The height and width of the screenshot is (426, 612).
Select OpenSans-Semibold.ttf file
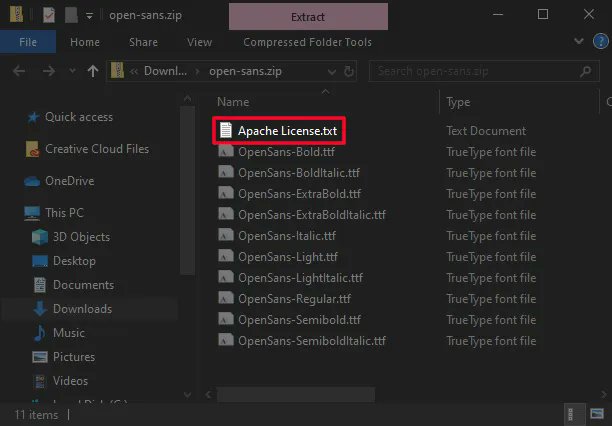point(299,320)
